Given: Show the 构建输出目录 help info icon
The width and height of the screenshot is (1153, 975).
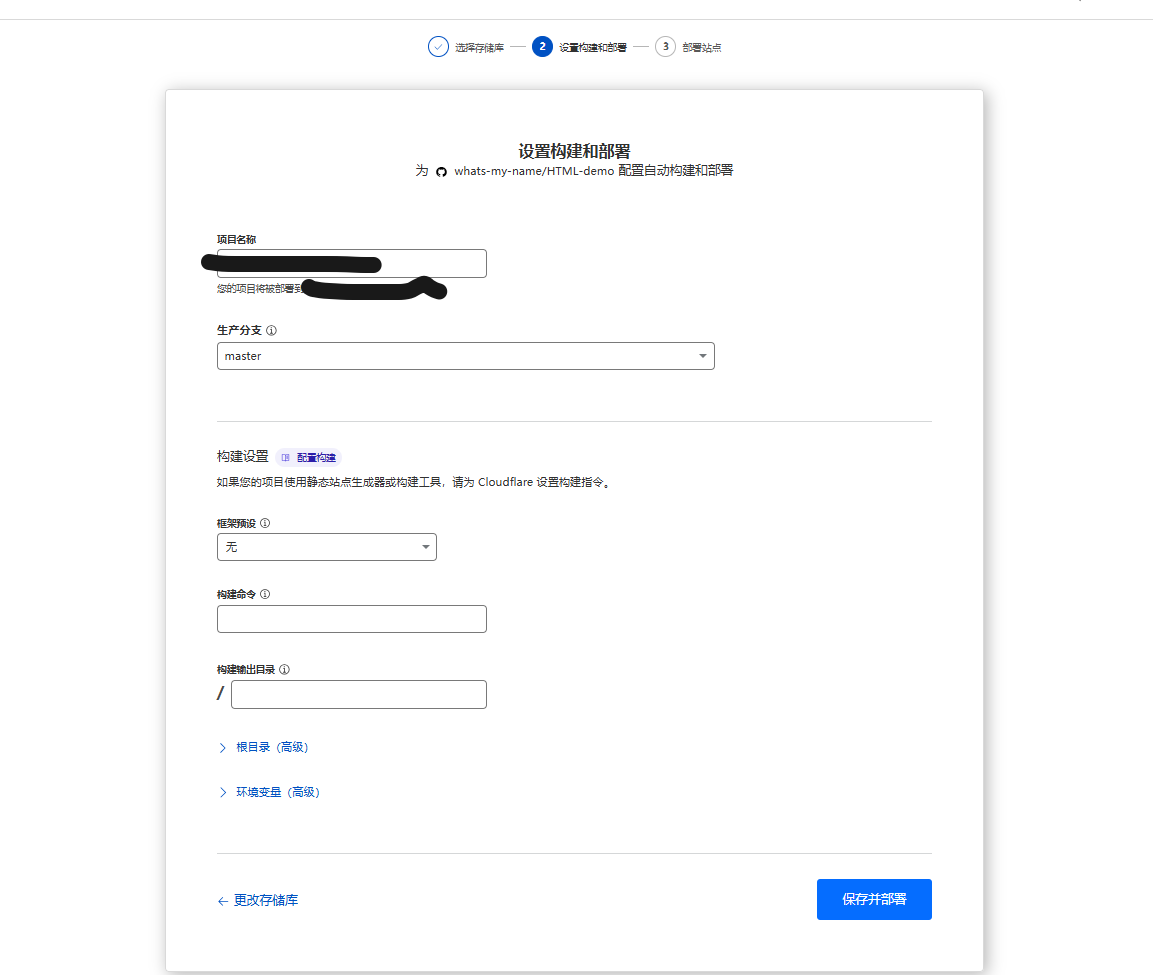Looking at the screenshot, I should tap(285, 670).
